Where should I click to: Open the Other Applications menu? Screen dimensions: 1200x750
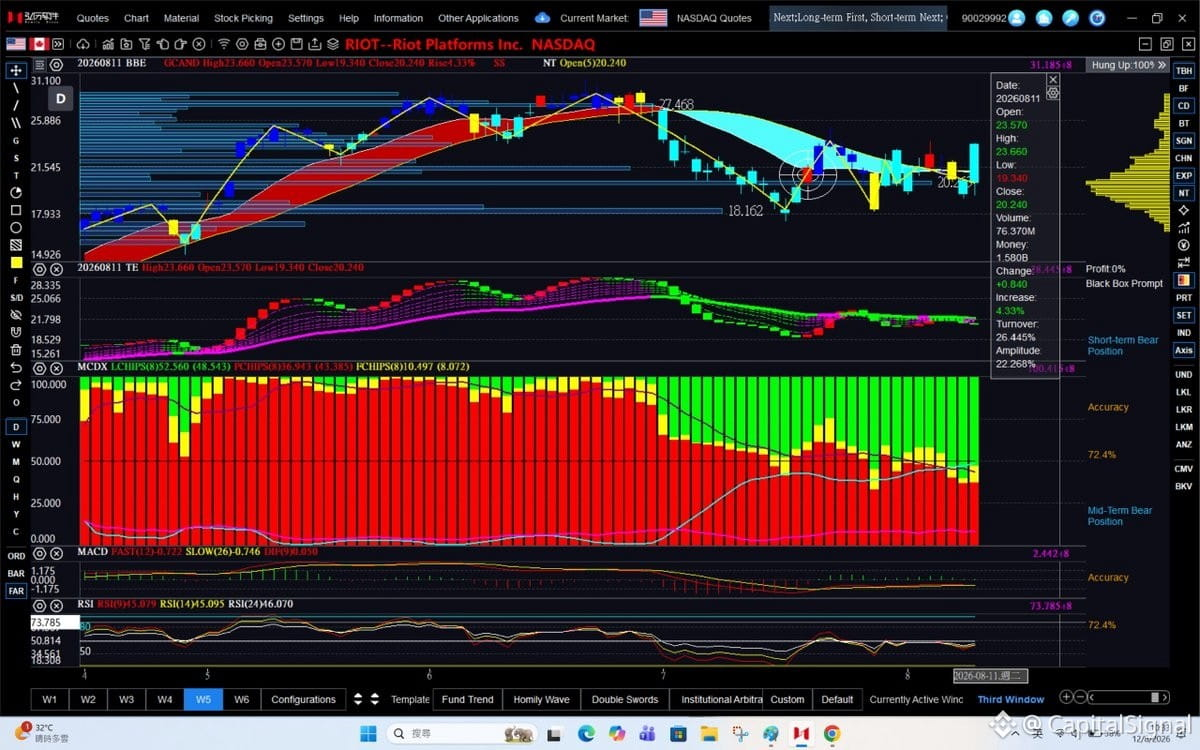tap(478, 18)
